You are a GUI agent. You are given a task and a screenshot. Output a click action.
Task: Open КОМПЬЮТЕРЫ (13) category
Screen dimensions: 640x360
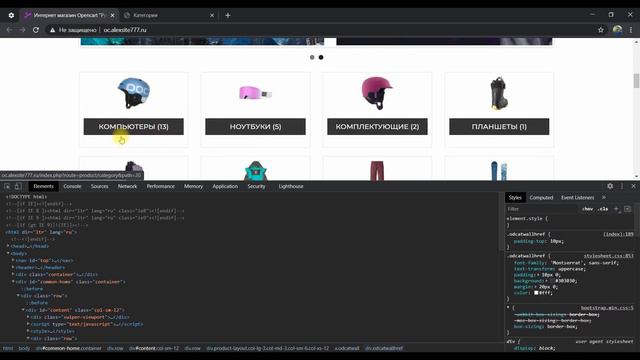(133, 127)
